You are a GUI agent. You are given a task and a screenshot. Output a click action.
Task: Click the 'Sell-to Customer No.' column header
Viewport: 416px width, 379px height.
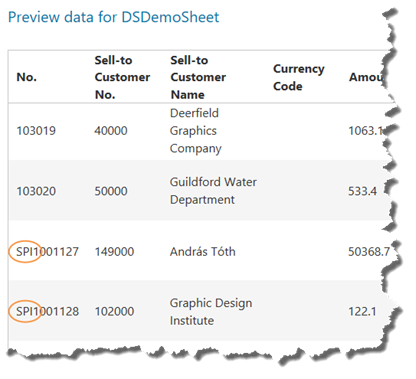[122, 77]
